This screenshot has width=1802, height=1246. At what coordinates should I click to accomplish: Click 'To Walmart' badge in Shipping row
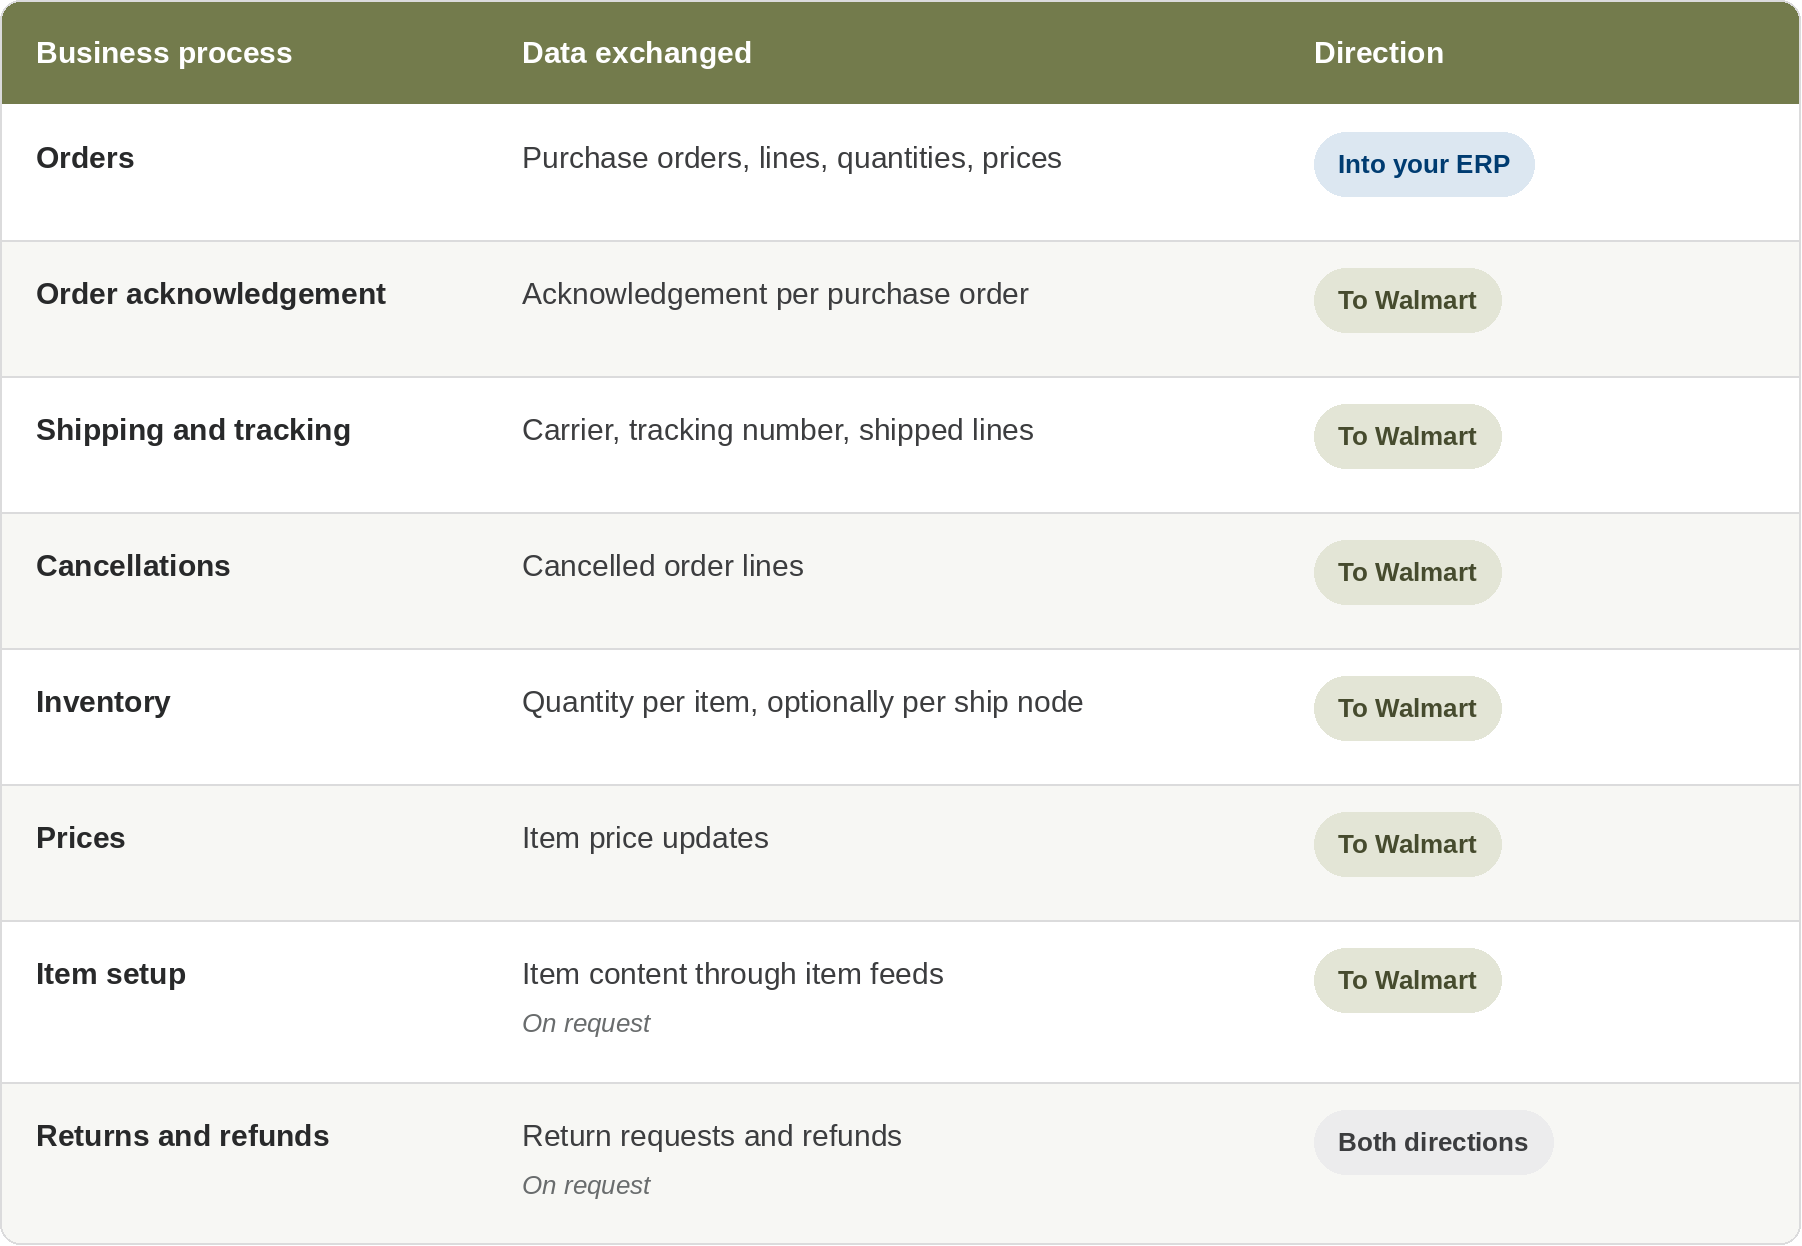[1407, 436]
